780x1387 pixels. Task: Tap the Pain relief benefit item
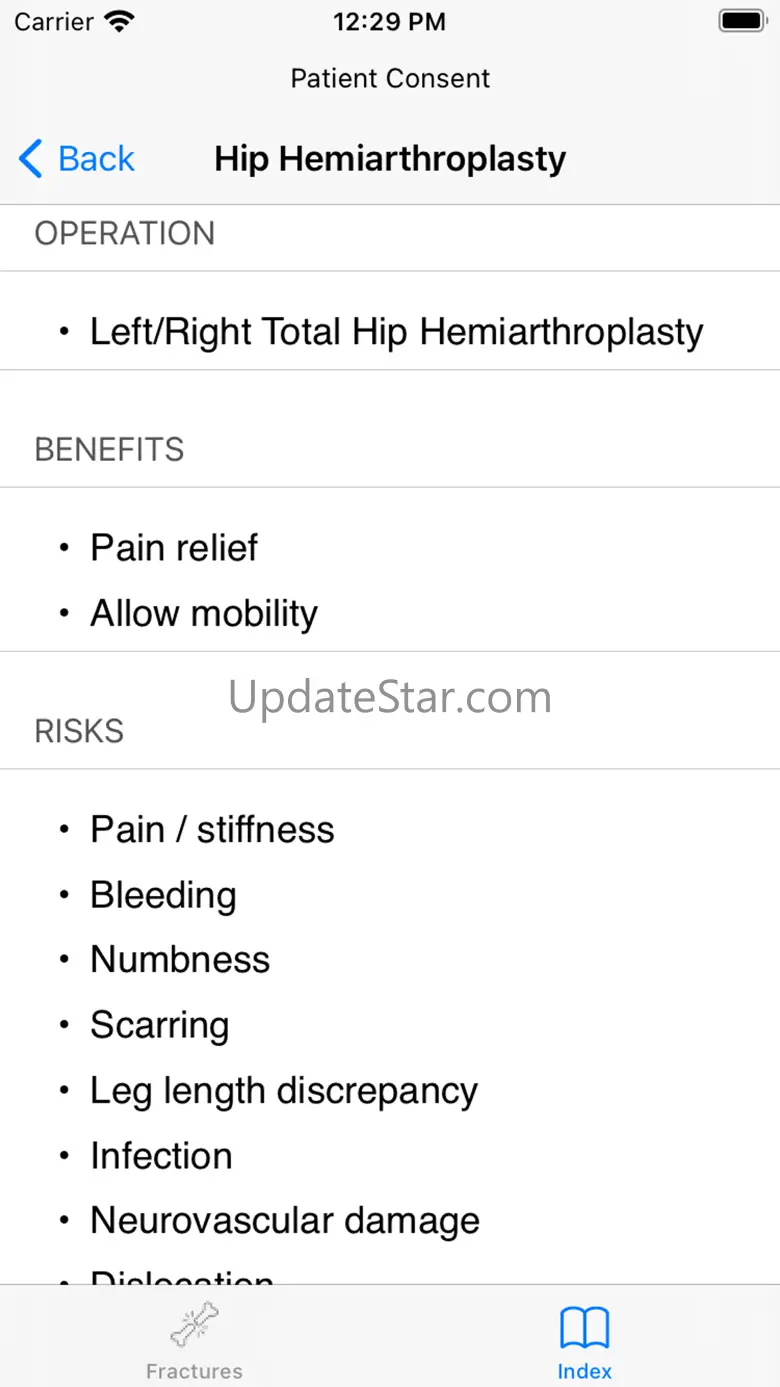(x=174, y=548)
